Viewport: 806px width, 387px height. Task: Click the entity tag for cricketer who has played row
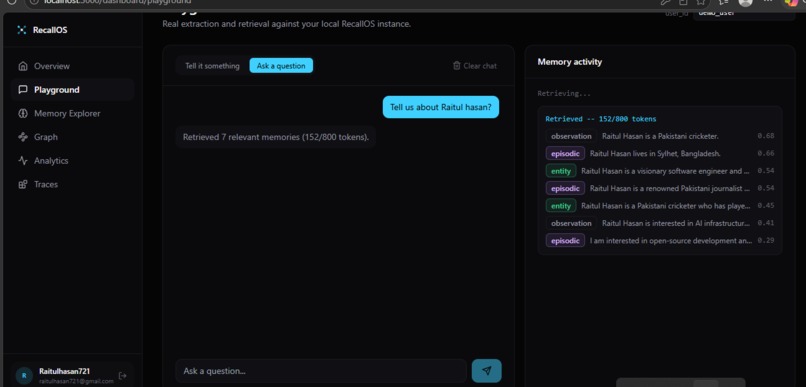561,206
